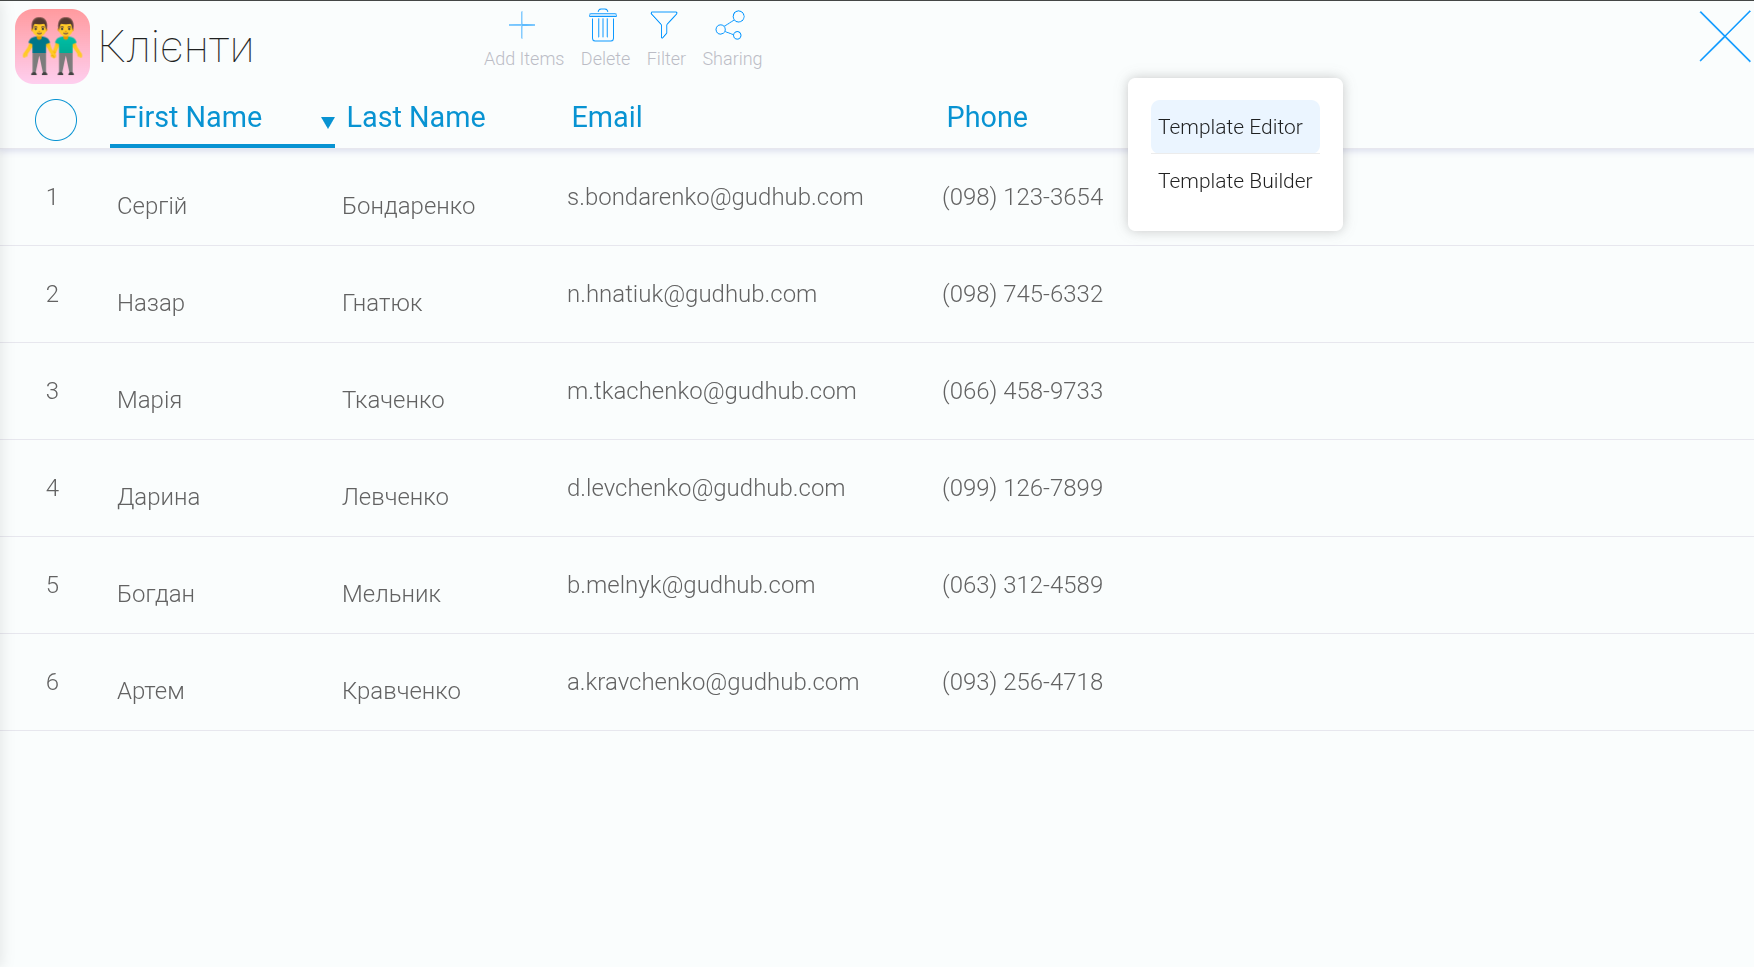Click last name Мельник
Image resolution: width=1754 pixels, height=967 pixels.
pos(391,594)
